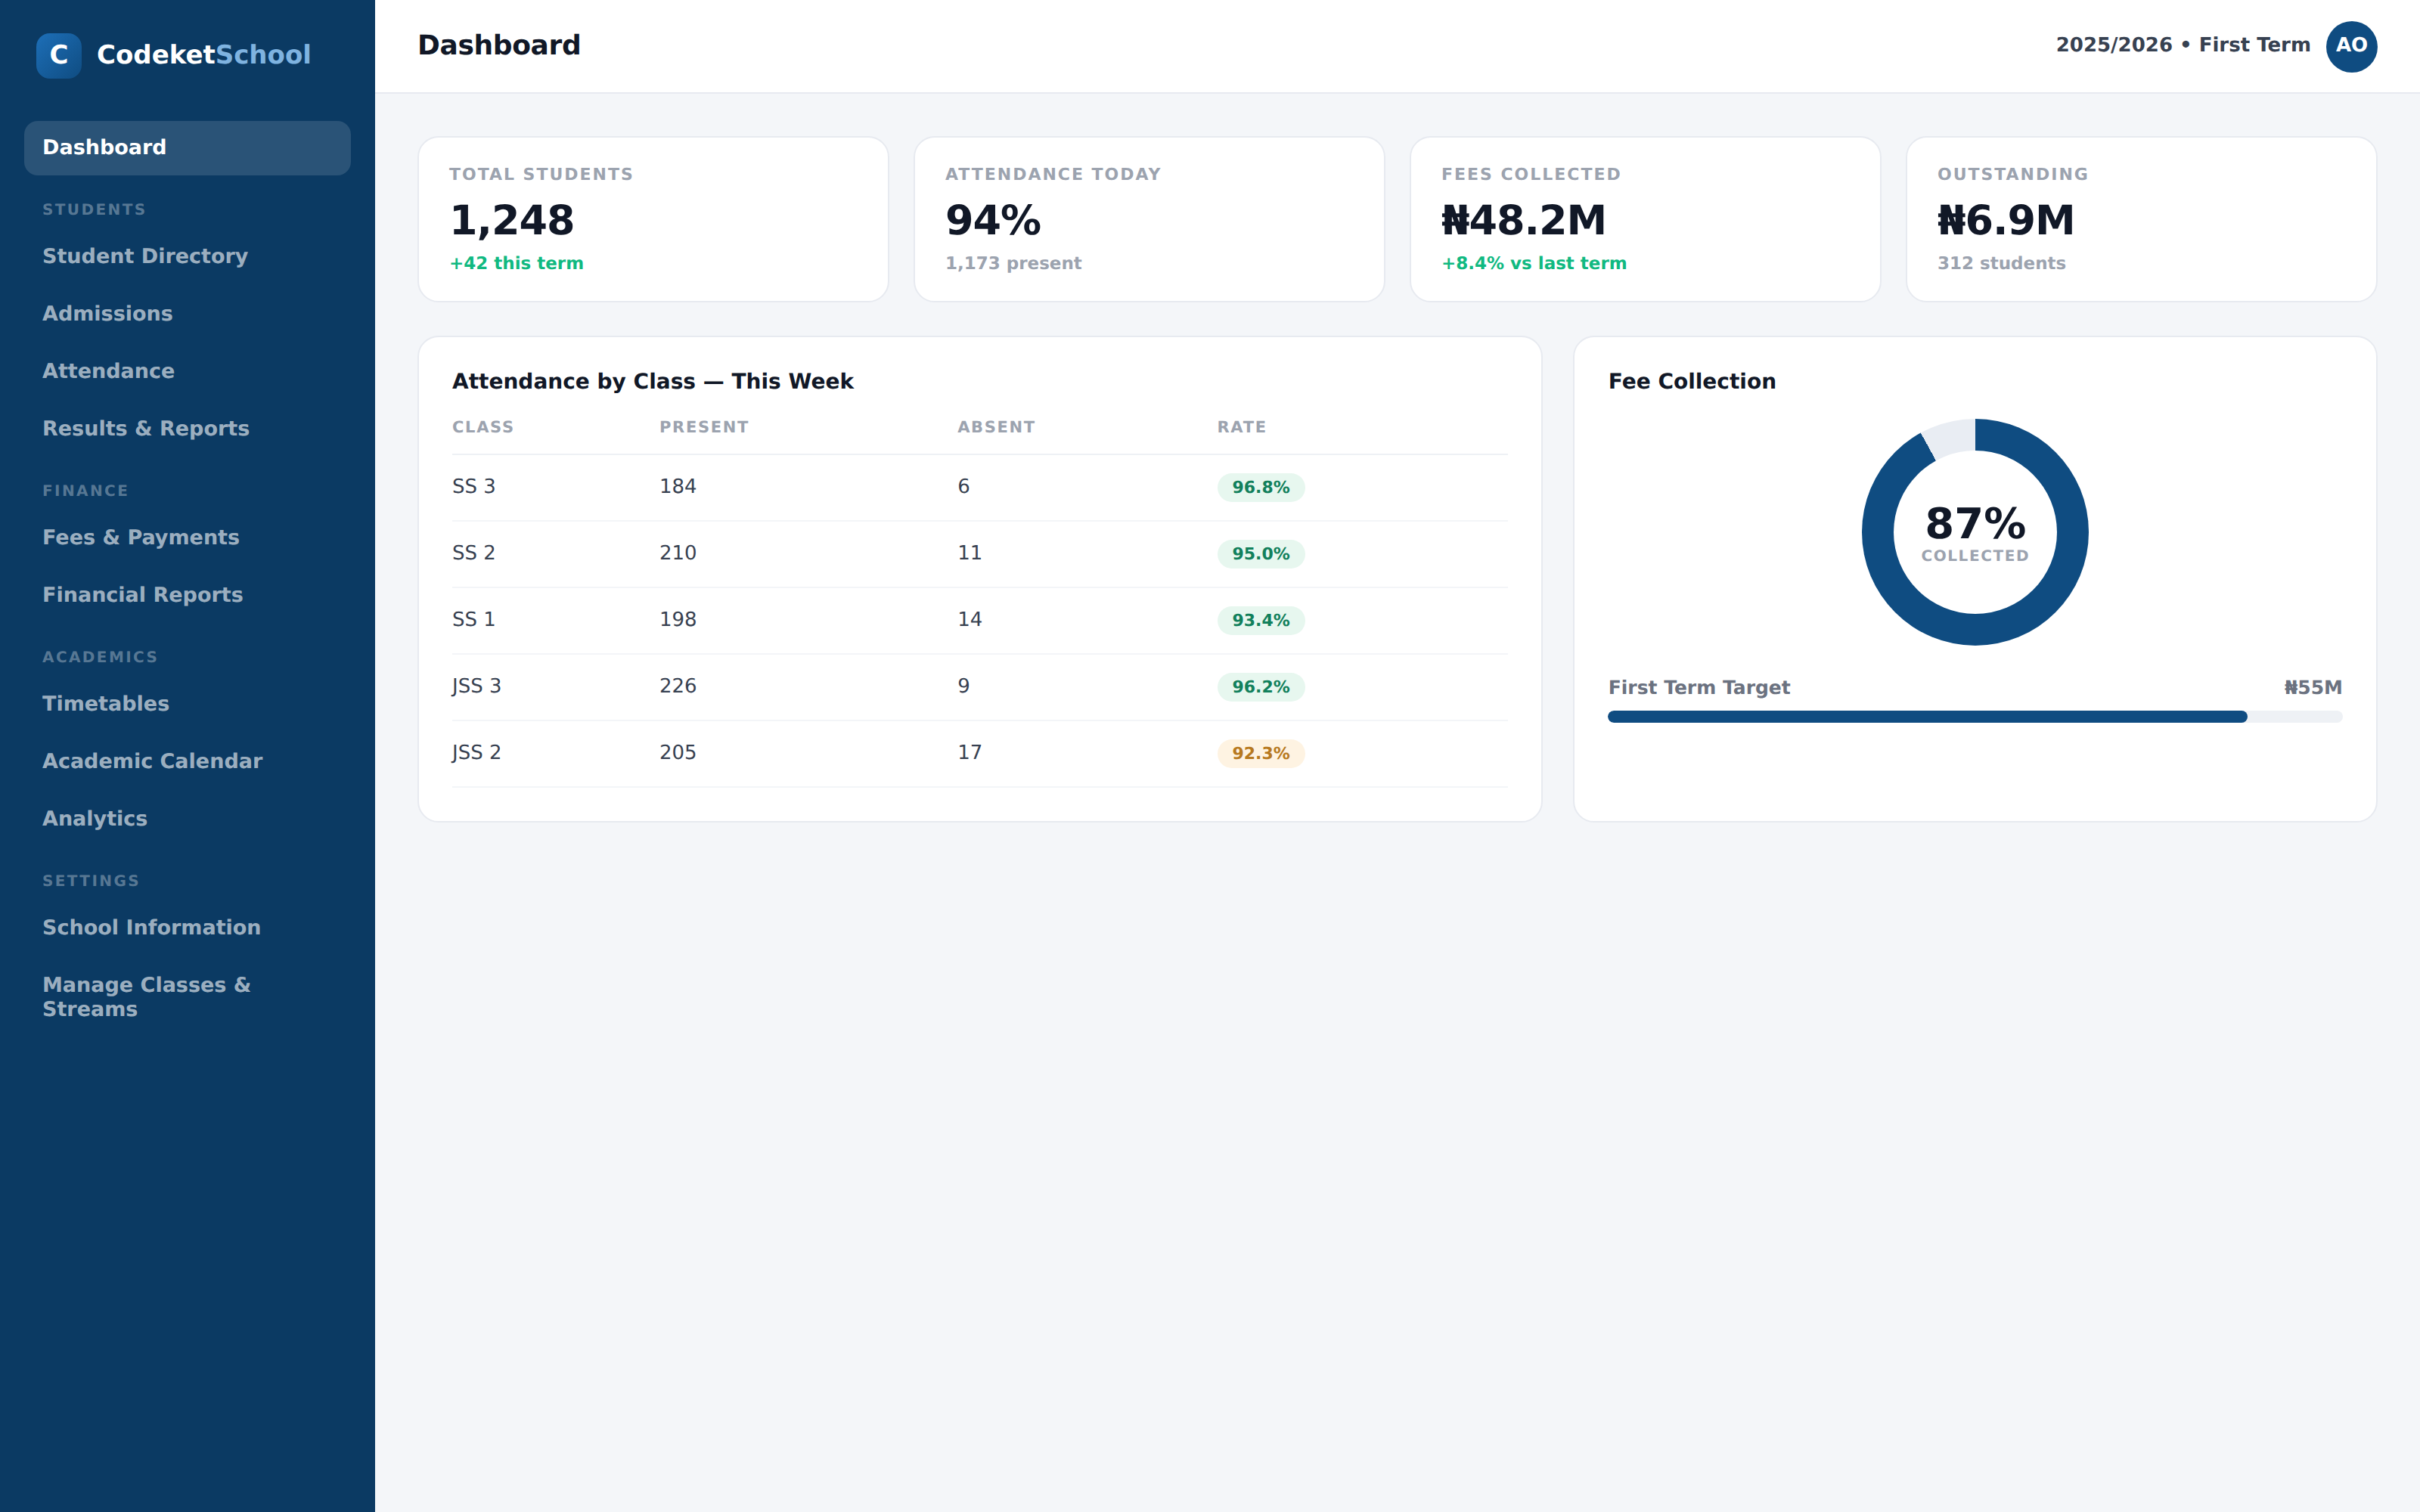Image resolution: width=2420 pixels, height=1512 pixels.
Task: Navigate to Fees & Payments
Action: click(187, 538)
